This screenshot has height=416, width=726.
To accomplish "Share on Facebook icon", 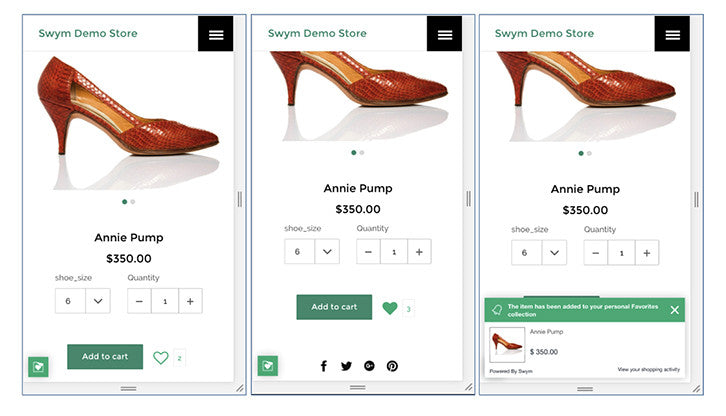I will (323, 366).
